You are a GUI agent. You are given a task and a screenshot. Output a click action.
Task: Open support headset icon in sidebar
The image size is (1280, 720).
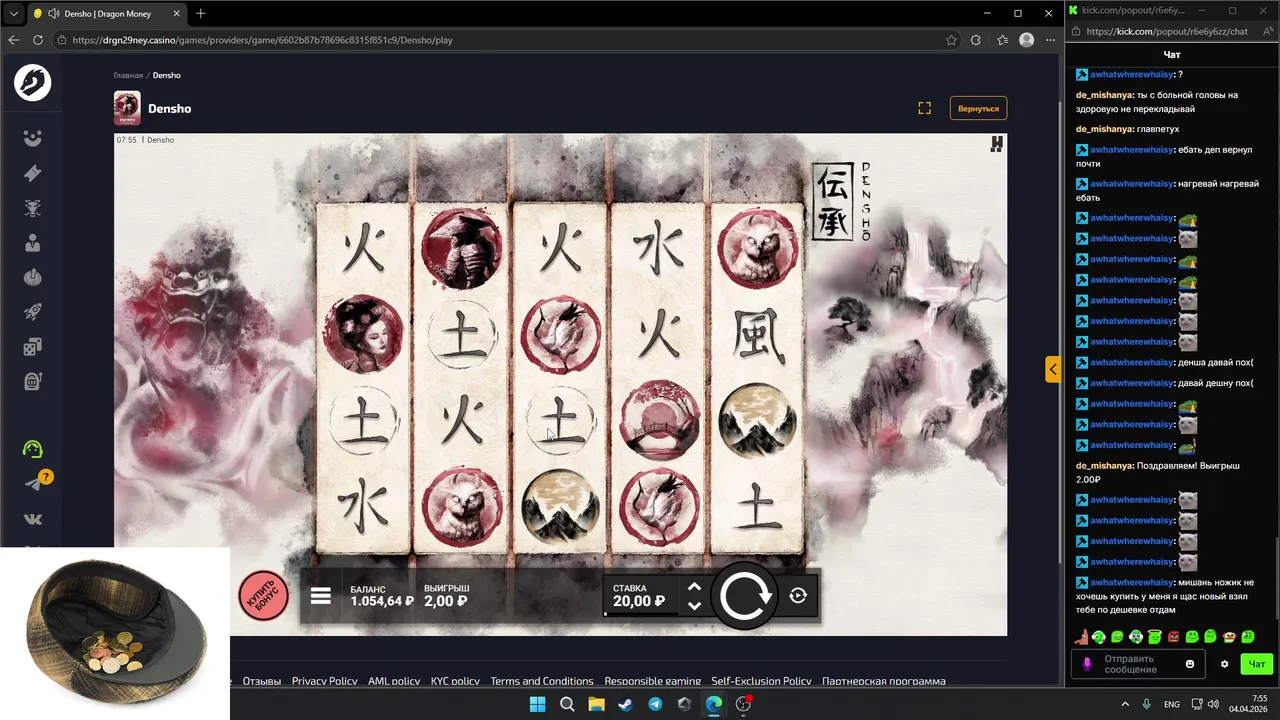(33, 449)
